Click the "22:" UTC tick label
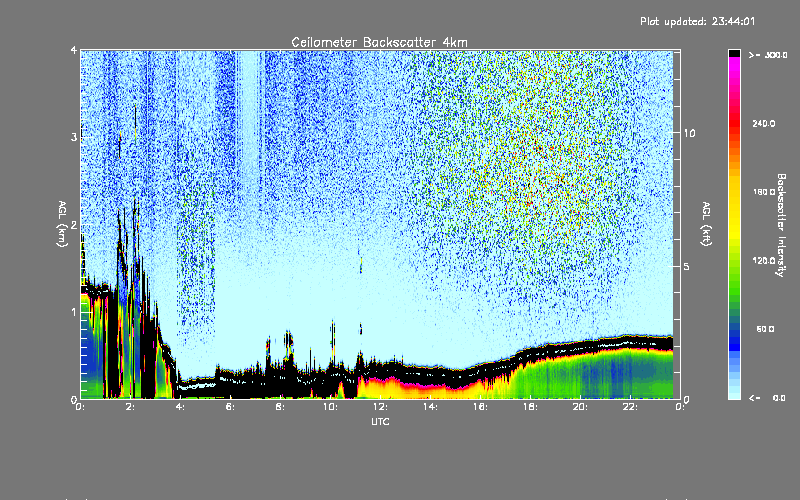The image size is (800, 500). click(630, 407)
